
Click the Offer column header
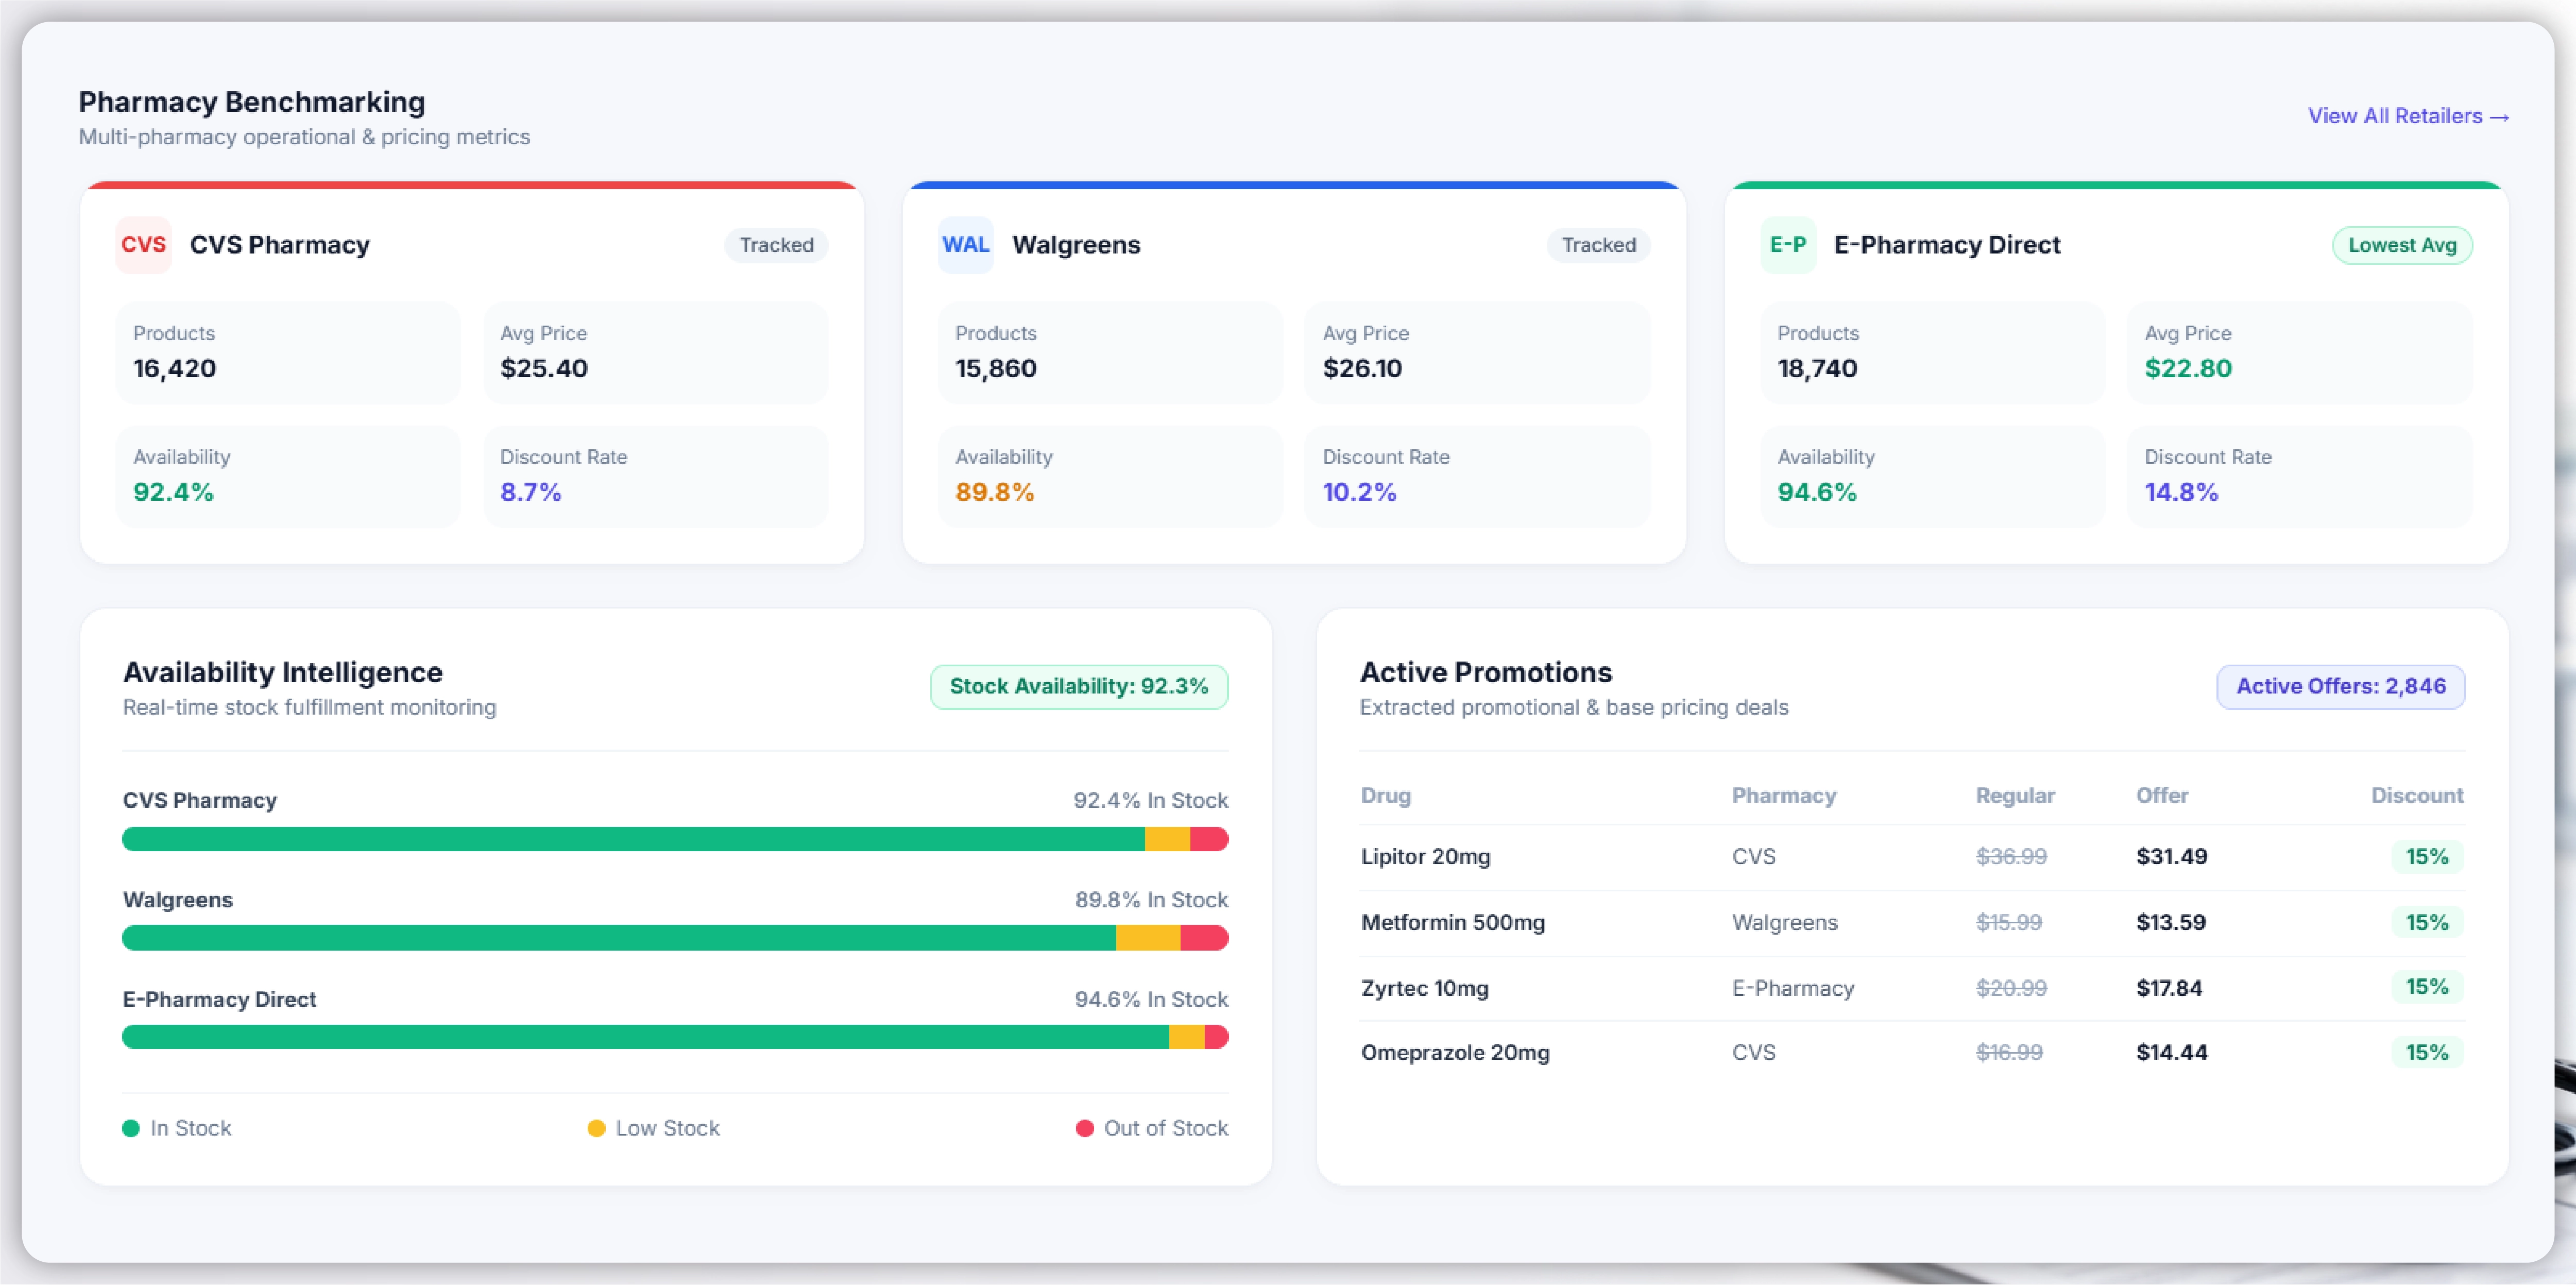tap(2162, 796)
